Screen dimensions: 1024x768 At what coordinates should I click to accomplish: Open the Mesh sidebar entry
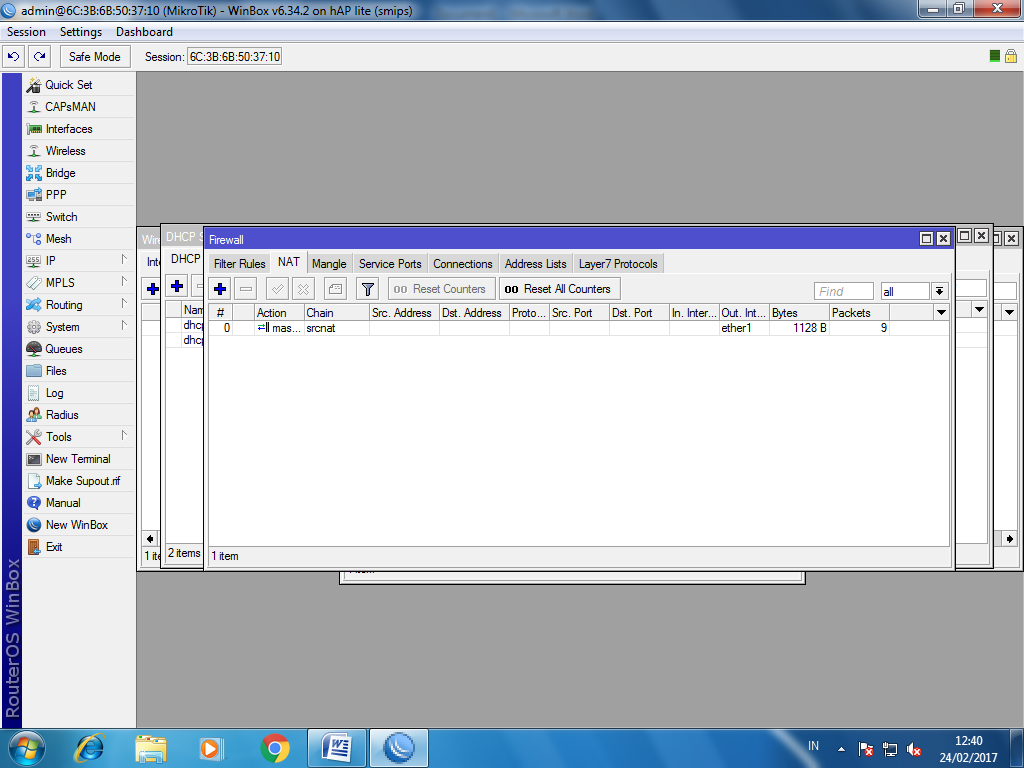click(x=78, y=239)
